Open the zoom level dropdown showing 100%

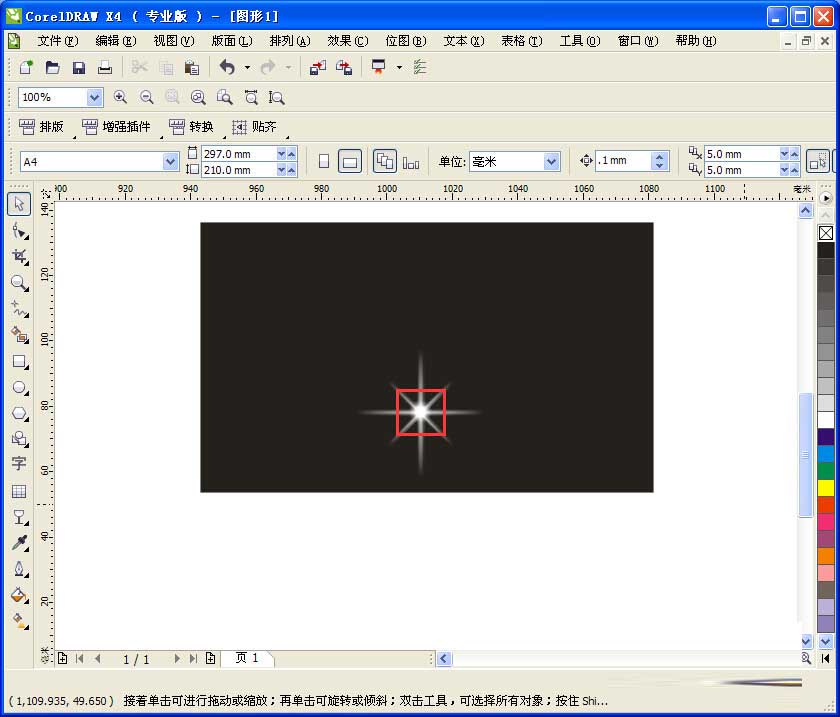94,97
